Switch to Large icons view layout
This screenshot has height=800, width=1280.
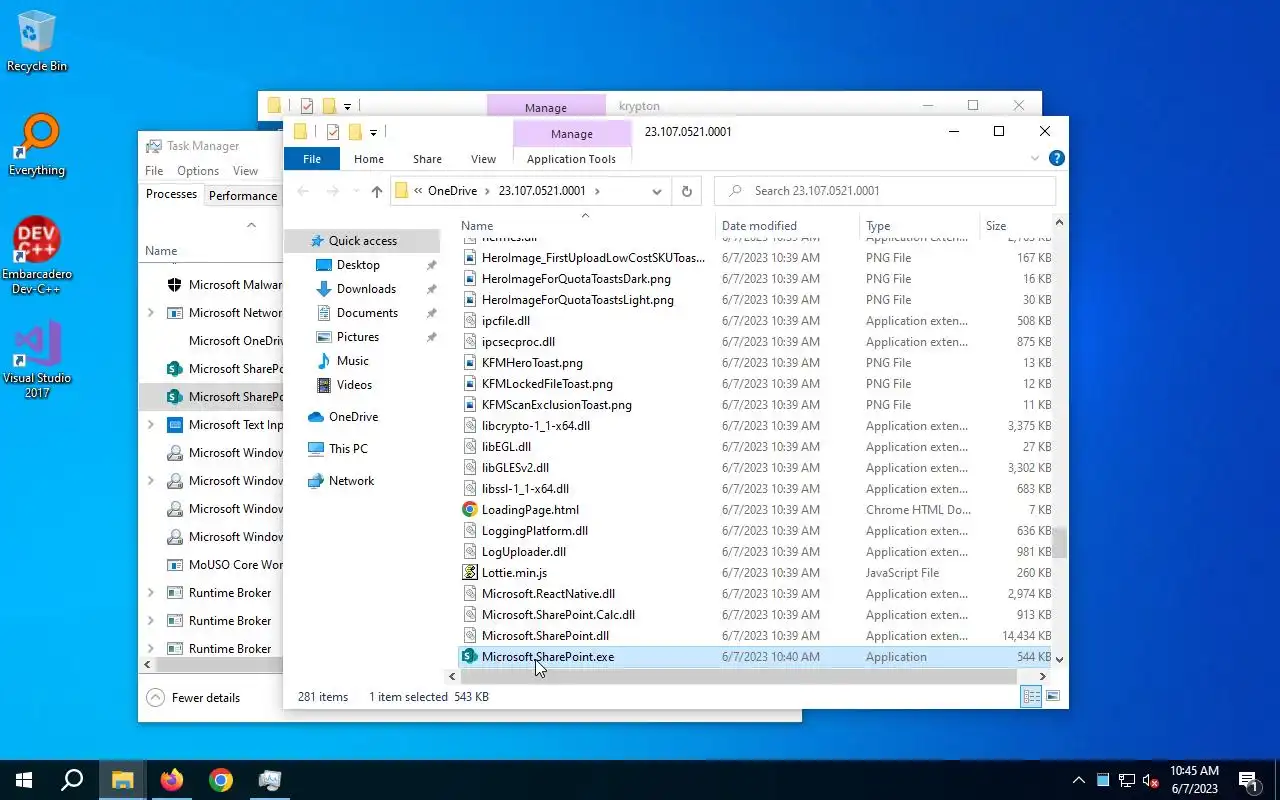pos(1052,697)
